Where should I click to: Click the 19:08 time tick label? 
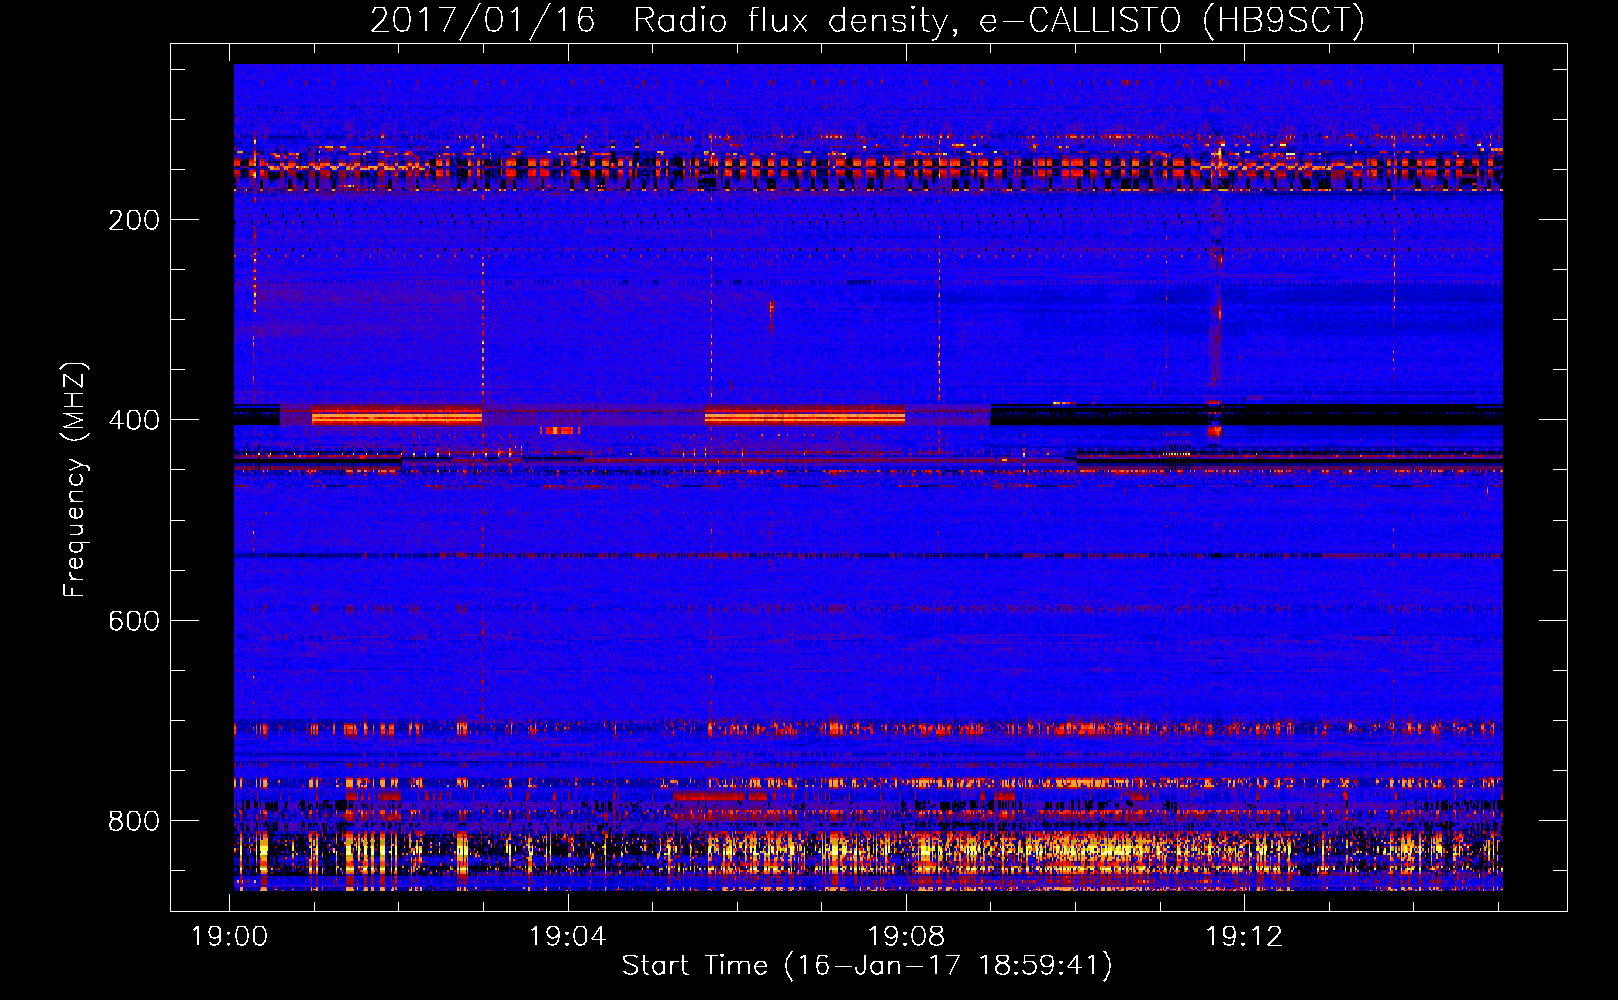pyautogui.click(x=906, y=937)
